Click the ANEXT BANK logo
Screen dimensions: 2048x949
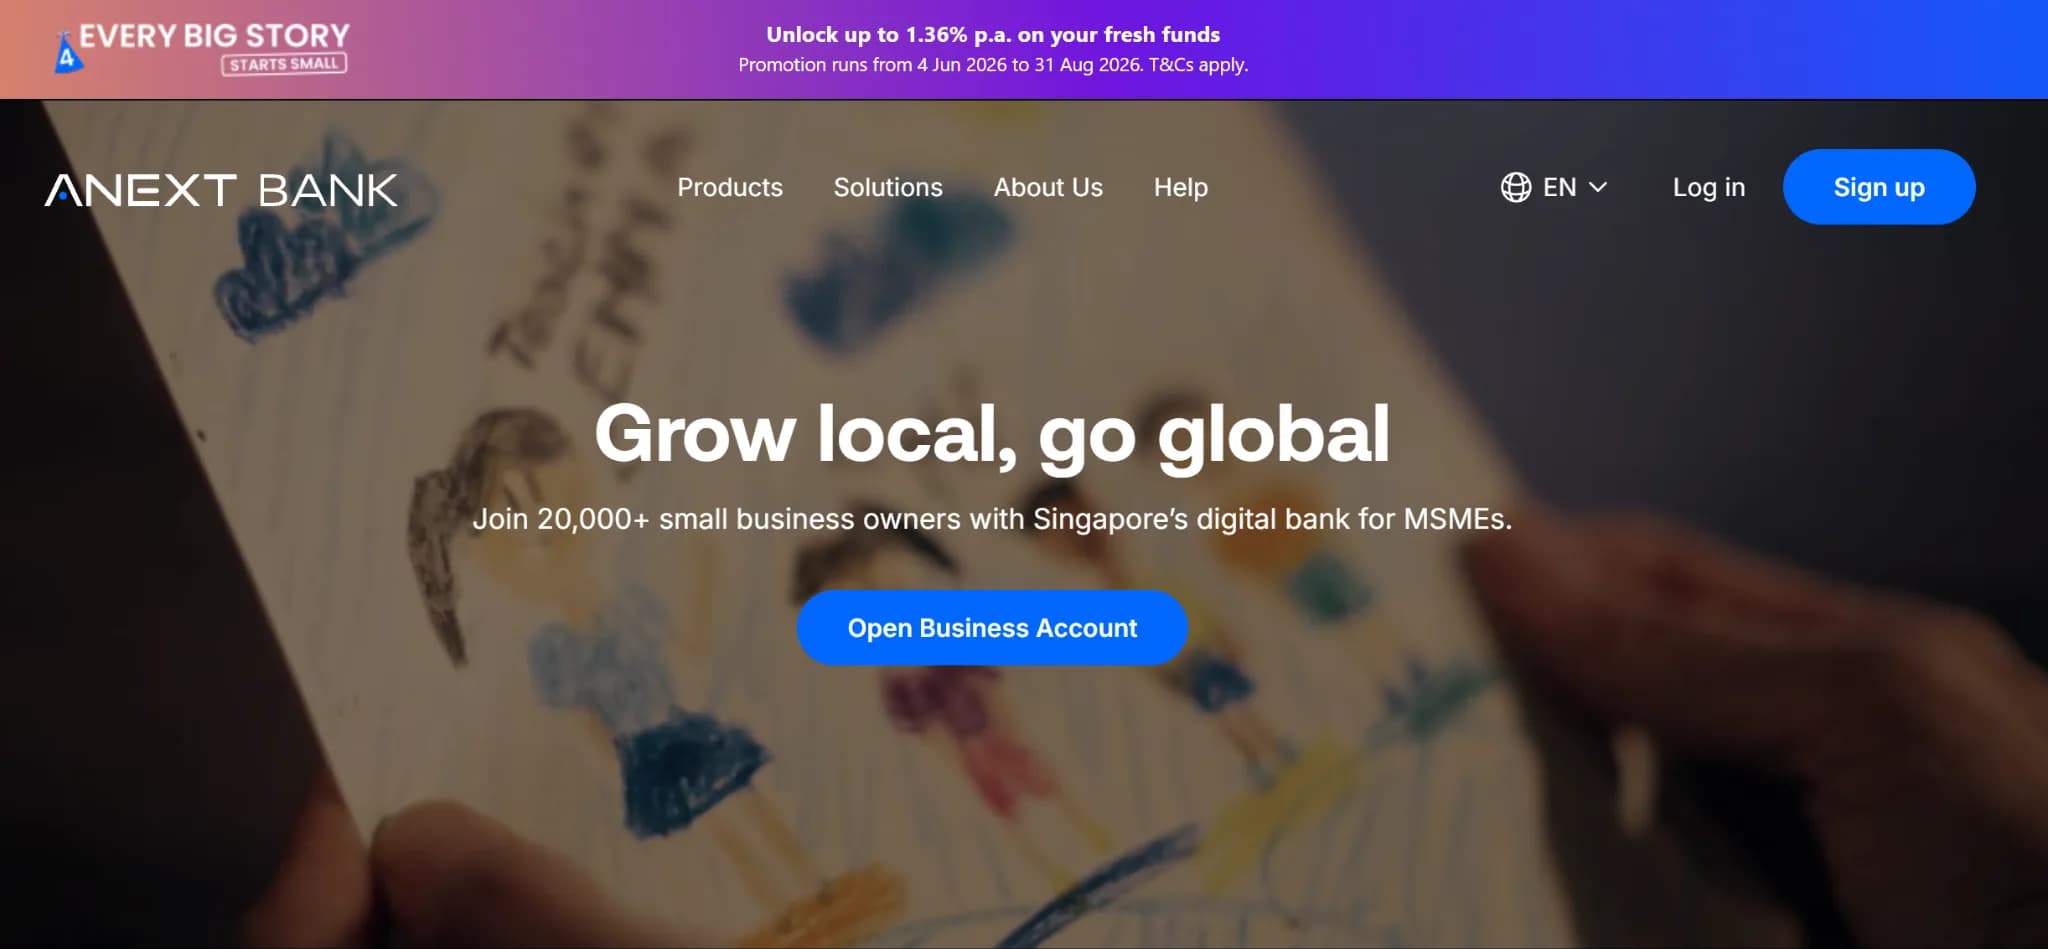221,189
